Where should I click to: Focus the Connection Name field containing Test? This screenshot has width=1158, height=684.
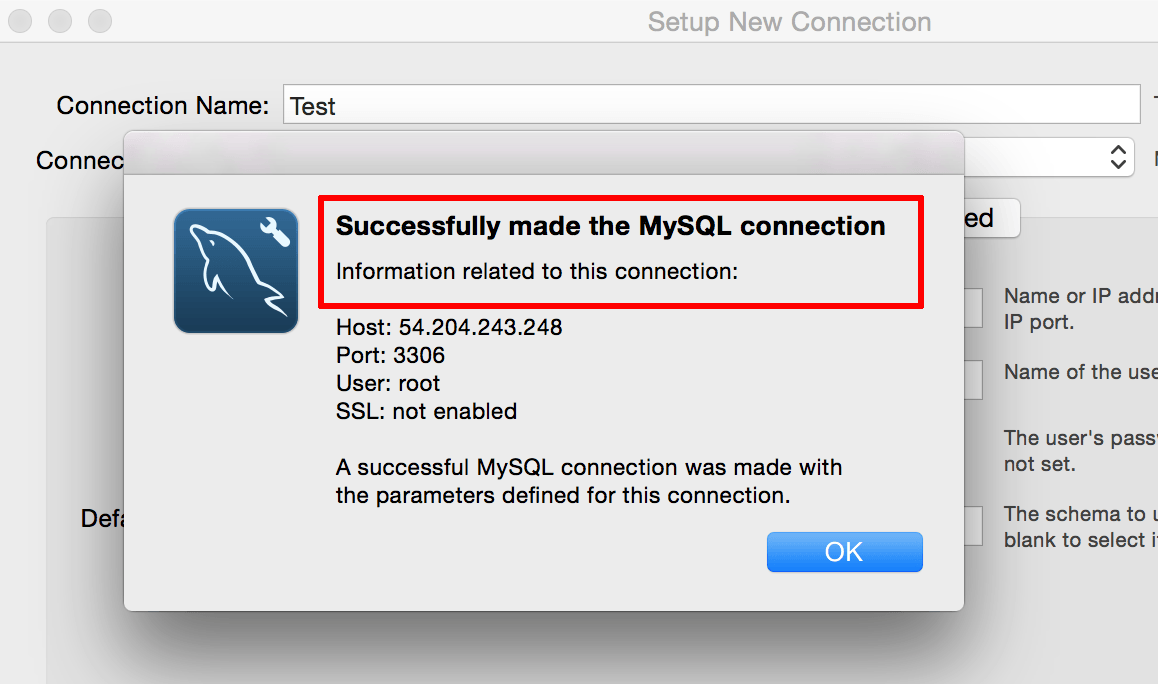[711, 105]
